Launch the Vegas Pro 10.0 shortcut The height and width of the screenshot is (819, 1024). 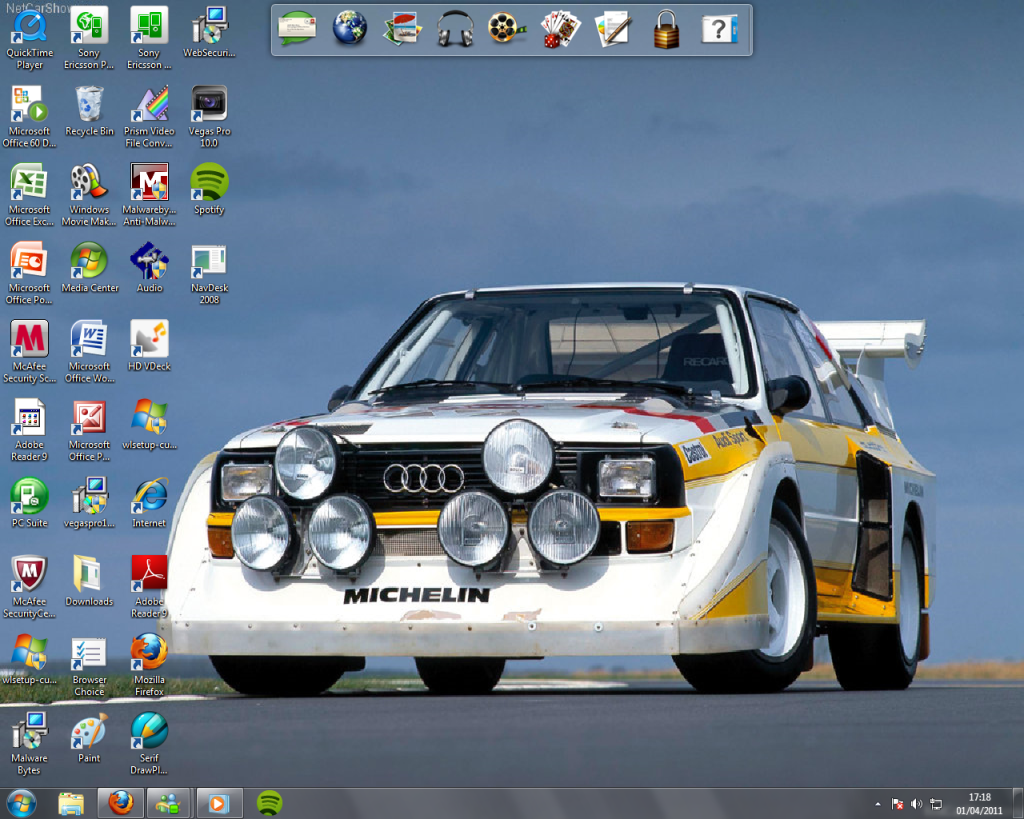coord(209,118)
